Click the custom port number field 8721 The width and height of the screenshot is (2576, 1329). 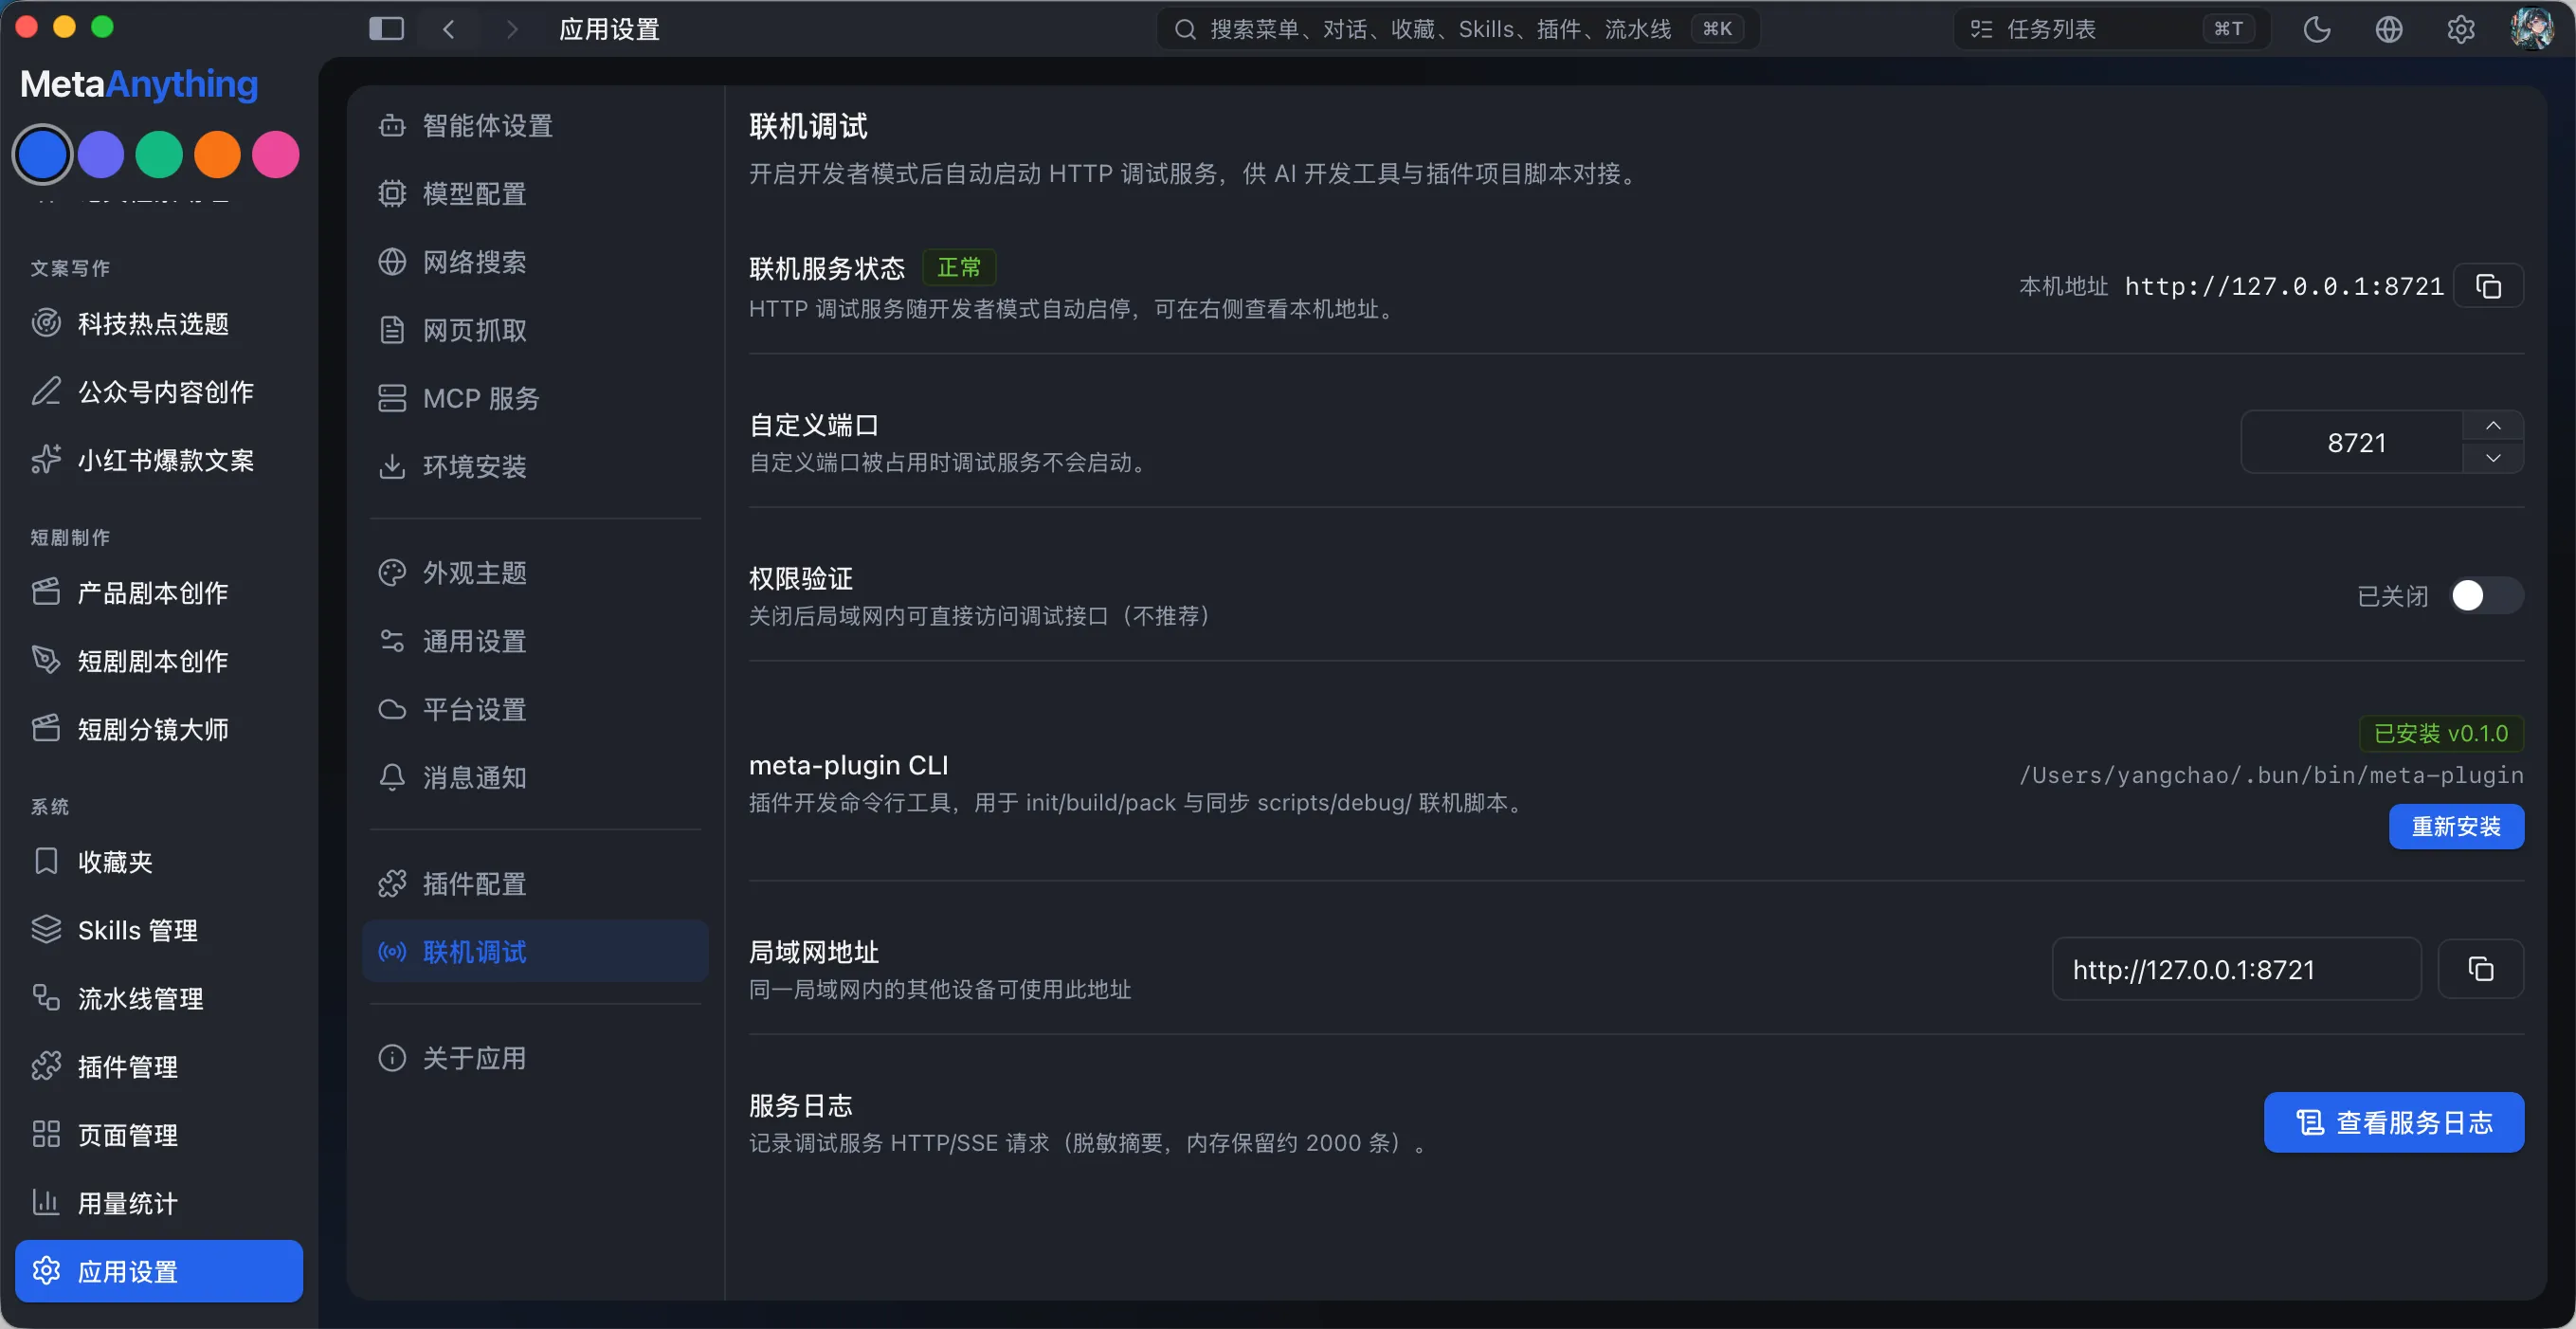click(2352, 442)
